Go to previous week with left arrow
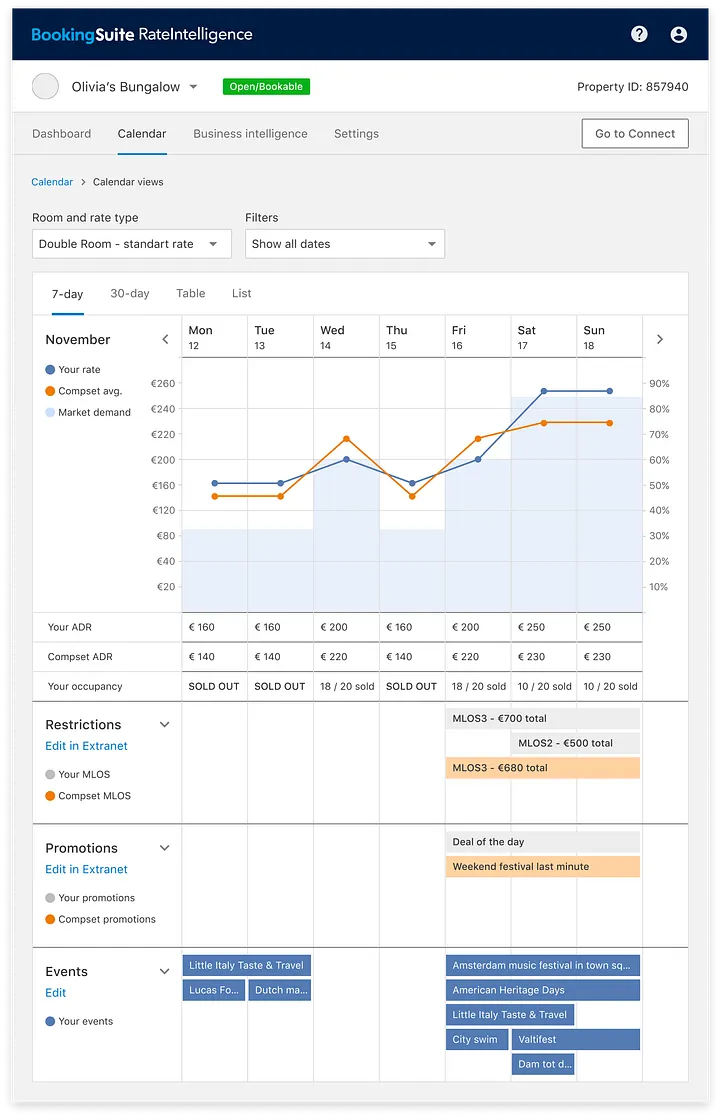Image resolution: width=720 pixels, height=1117 pixels. coord(166,340)
